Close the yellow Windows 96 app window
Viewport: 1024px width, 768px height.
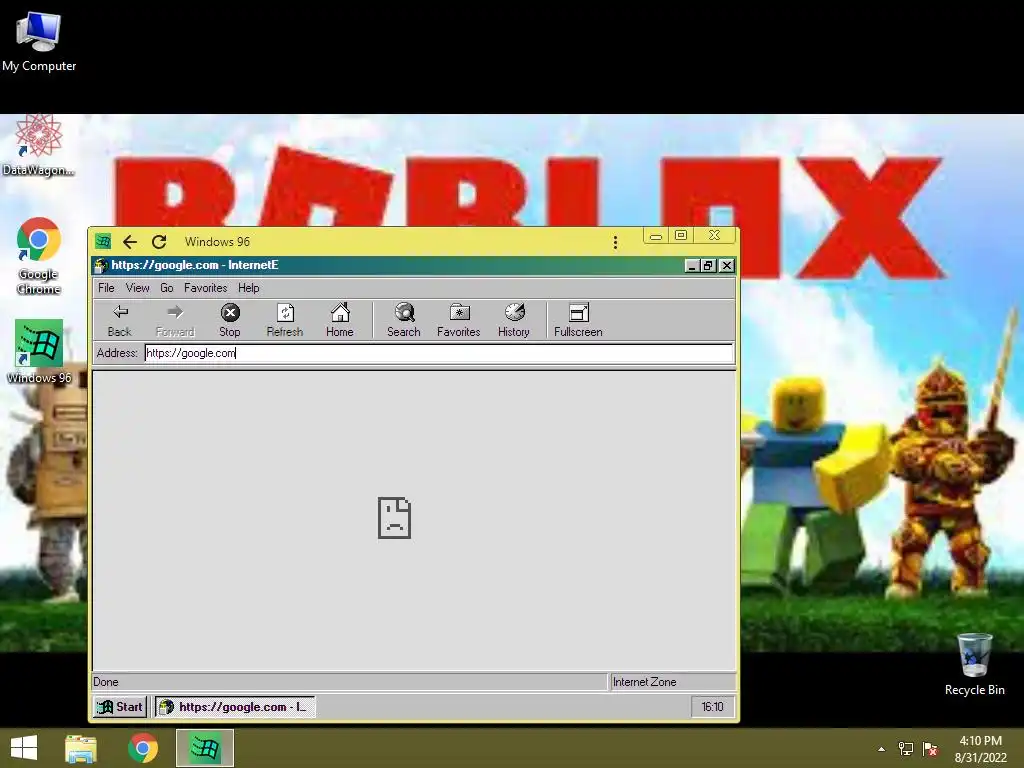(714, 236)
